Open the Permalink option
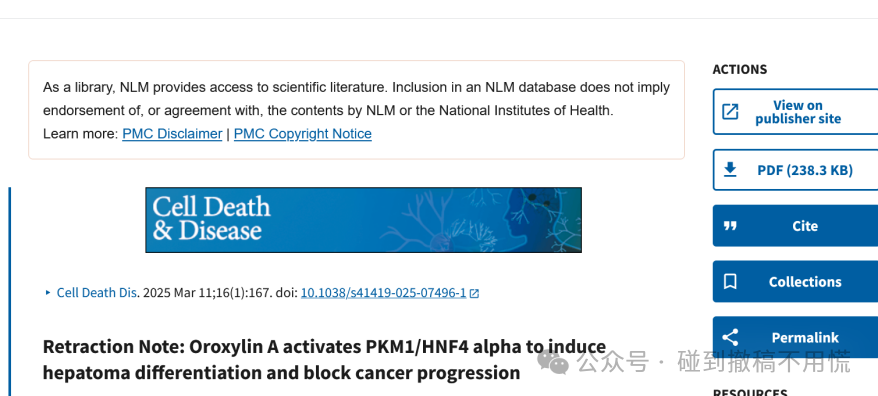 pos(795,337)
